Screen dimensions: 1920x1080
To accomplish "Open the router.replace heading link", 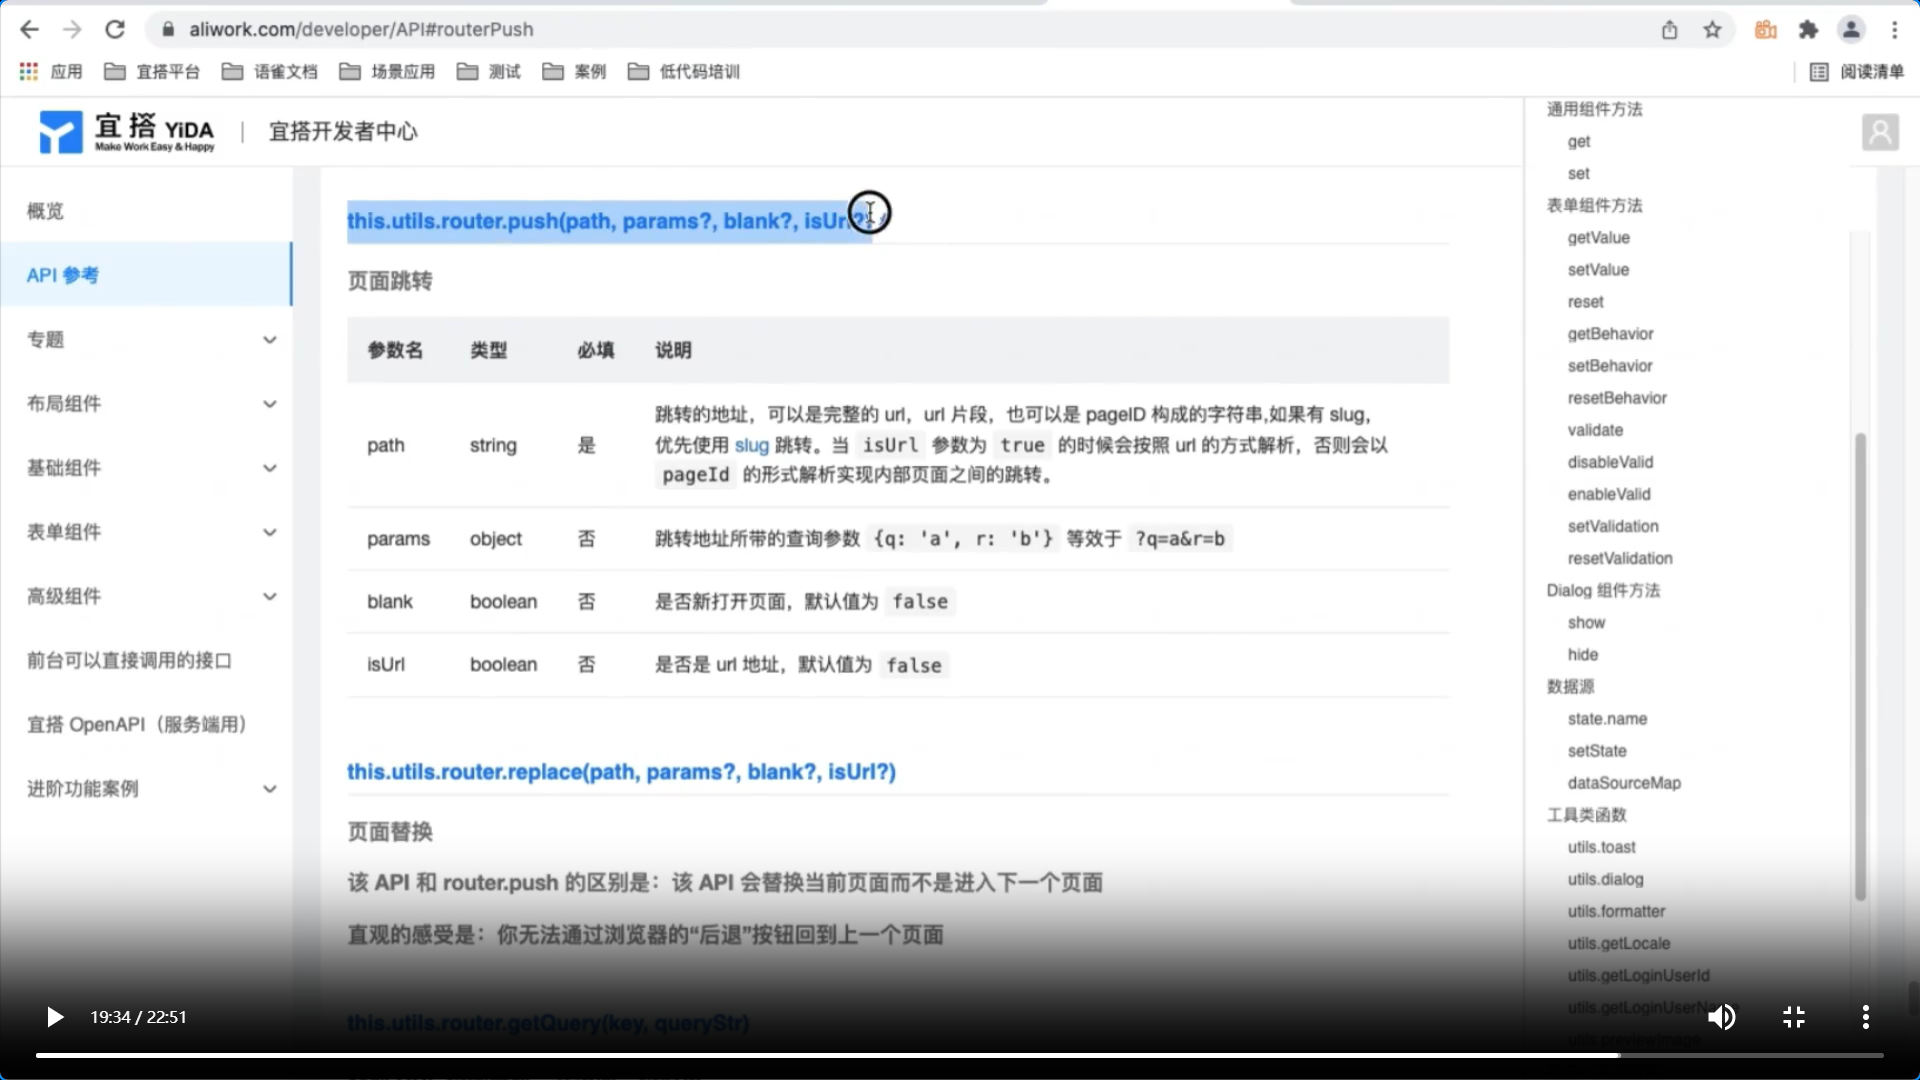I will pos(620,772).
